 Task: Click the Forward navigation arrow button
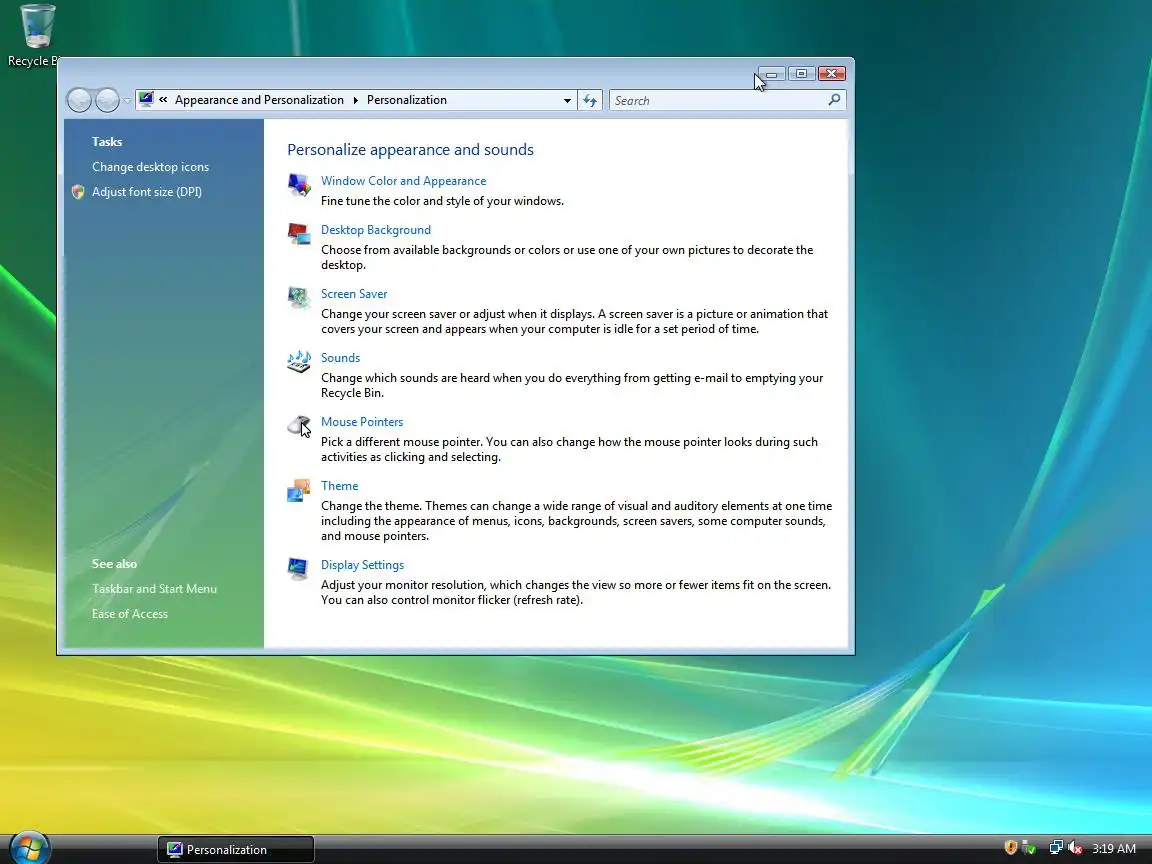pyautogui.click(x=107, y=100)
